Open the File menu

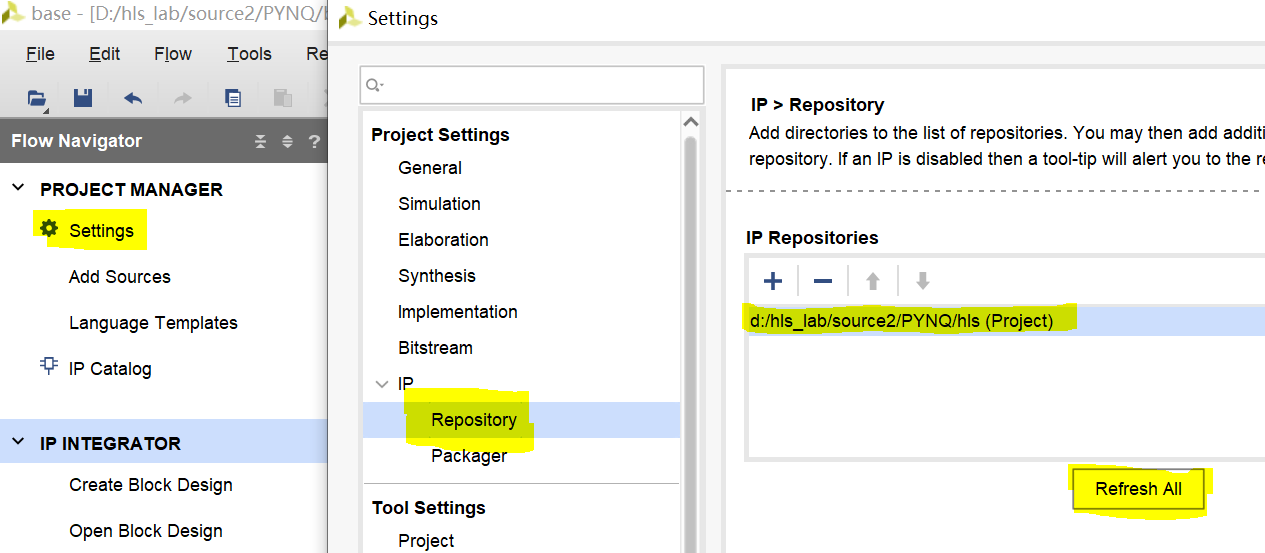tap(40, 54)
